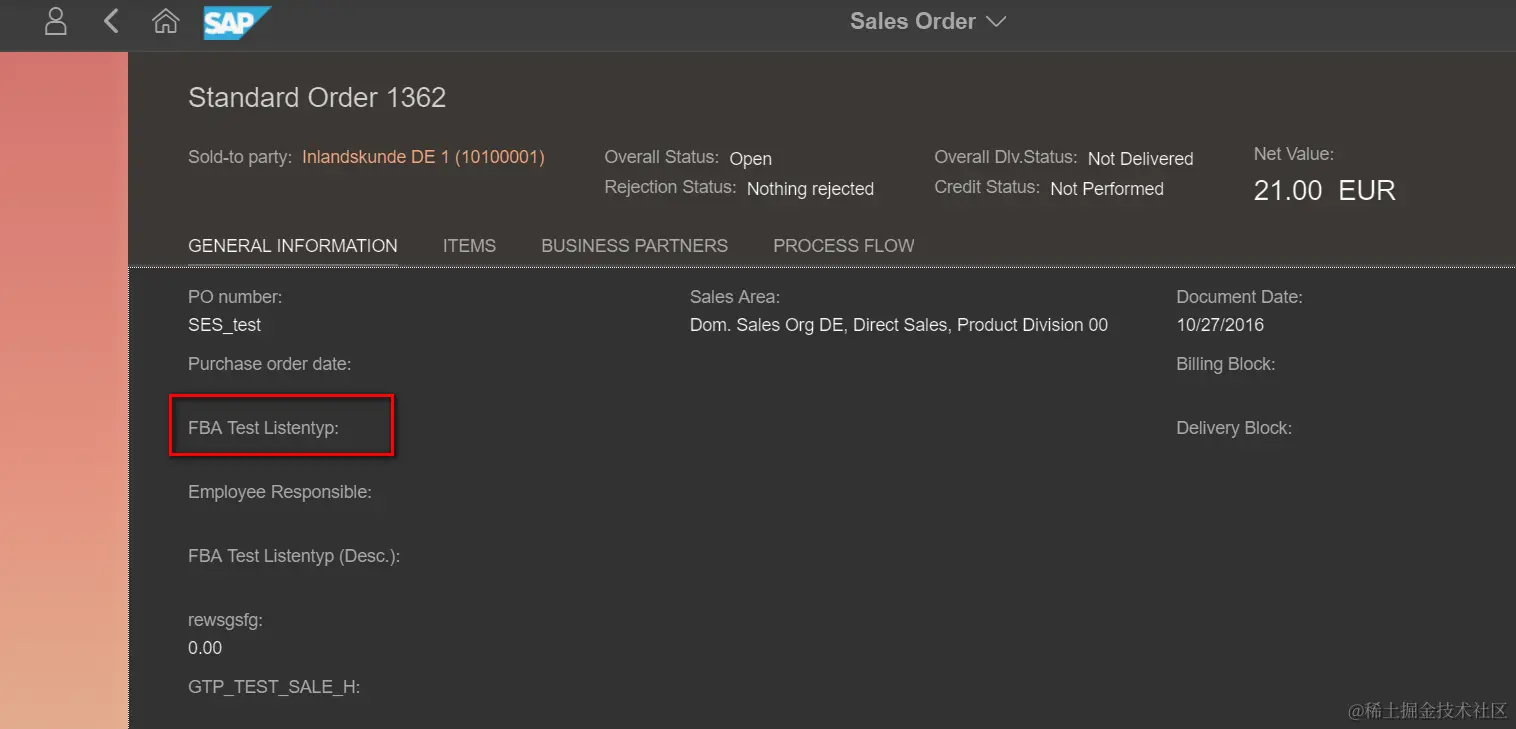Click the Document Date 10/27/2016 value
Image resolution: width=1516 pixels, height=729 pixels.
(1219, 325)
